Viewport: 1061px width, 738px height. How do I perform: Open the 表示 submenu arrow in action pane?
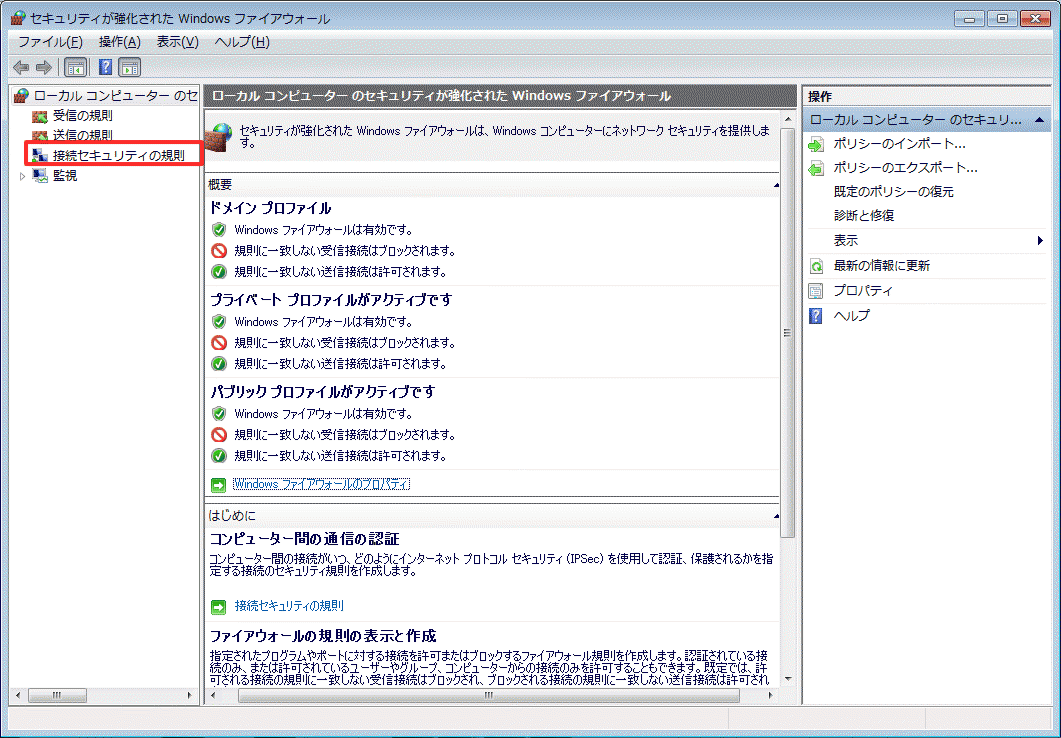pyautogui.click(x=1039, y=241)
